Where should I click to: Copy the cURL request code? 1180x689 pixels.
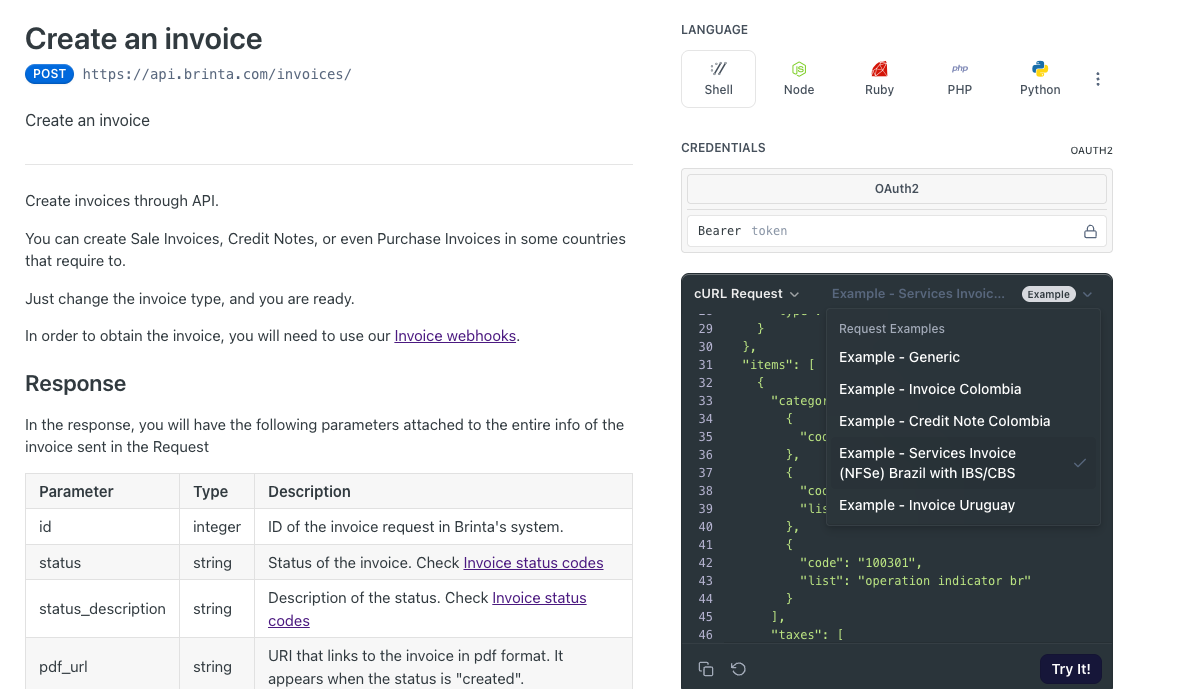[706, 669]
